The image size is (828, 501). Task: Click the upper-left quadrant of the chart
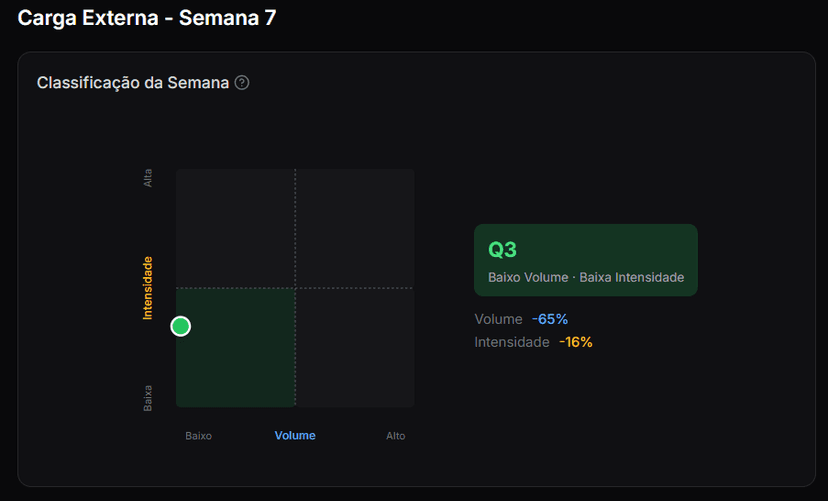point(235,228)
